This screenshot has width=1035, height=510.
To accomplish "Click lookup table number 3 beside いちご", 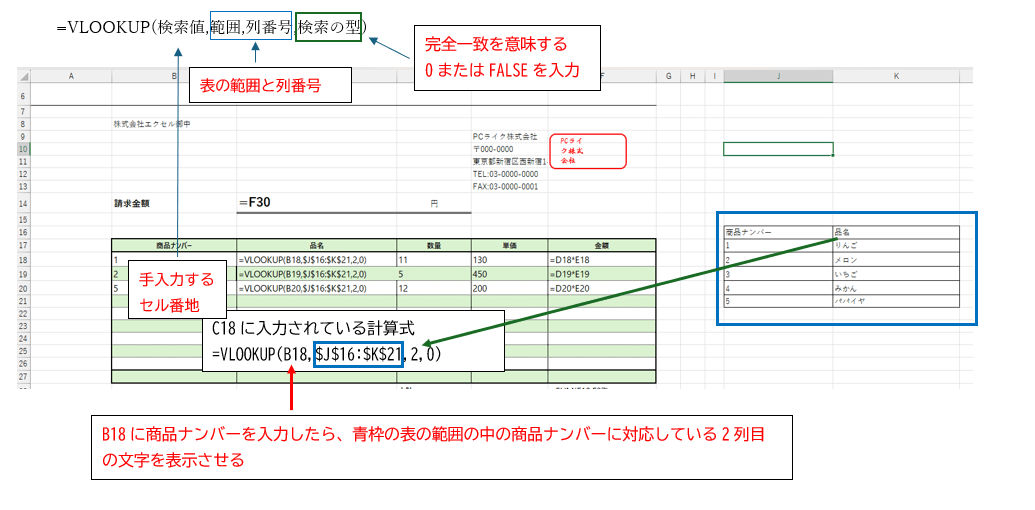I will click(778, 273).
